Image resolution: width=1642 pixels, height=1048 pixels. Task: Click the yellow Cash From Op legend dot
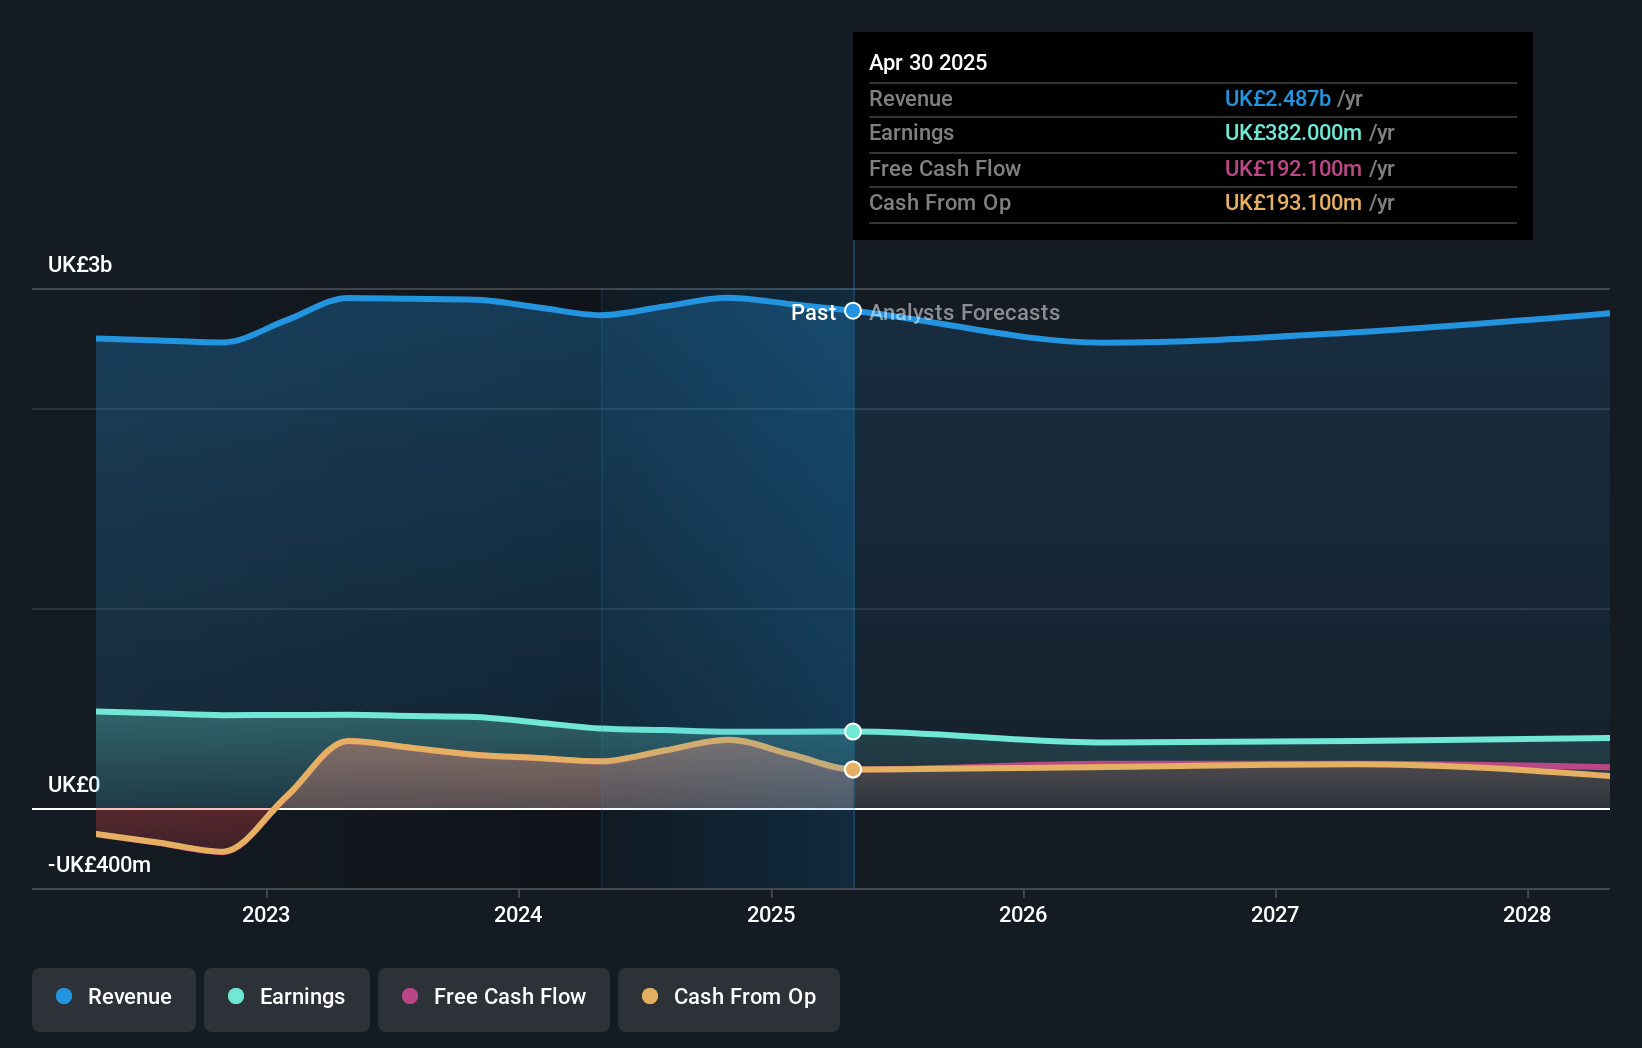(x=651, y=997)
